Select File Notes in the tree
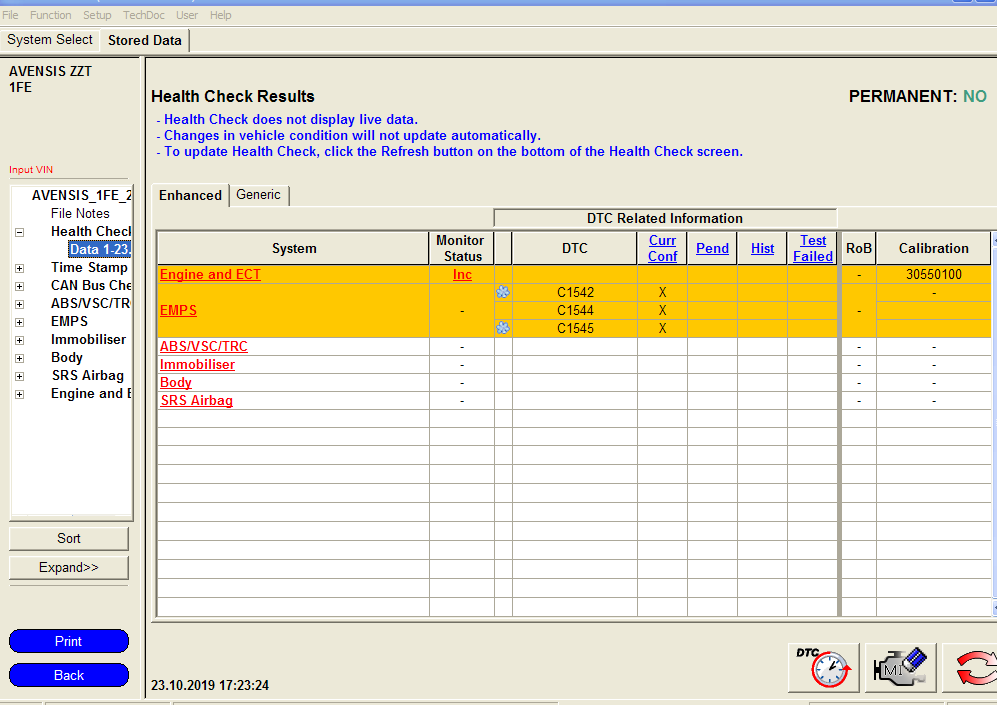997x705 pixels. tap(80, 213)
